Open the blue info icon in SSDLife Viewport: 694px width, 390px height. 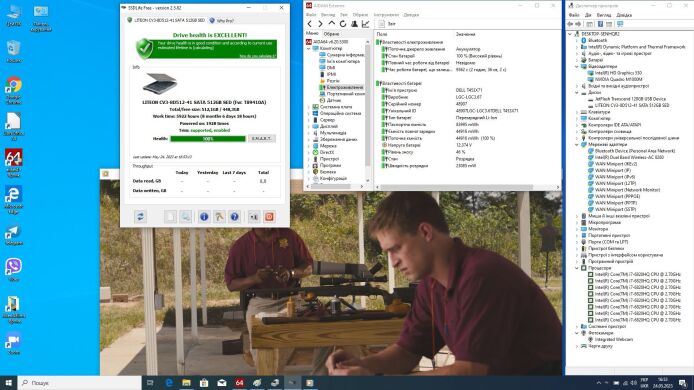[204, 216]
